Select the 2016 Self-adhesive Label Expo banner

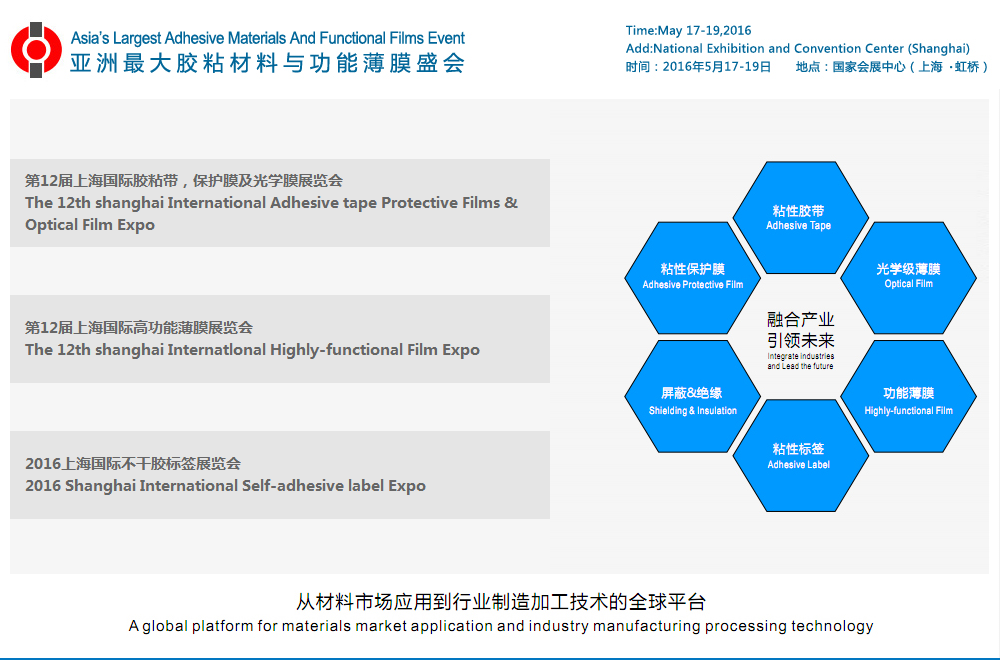(279, 475)
